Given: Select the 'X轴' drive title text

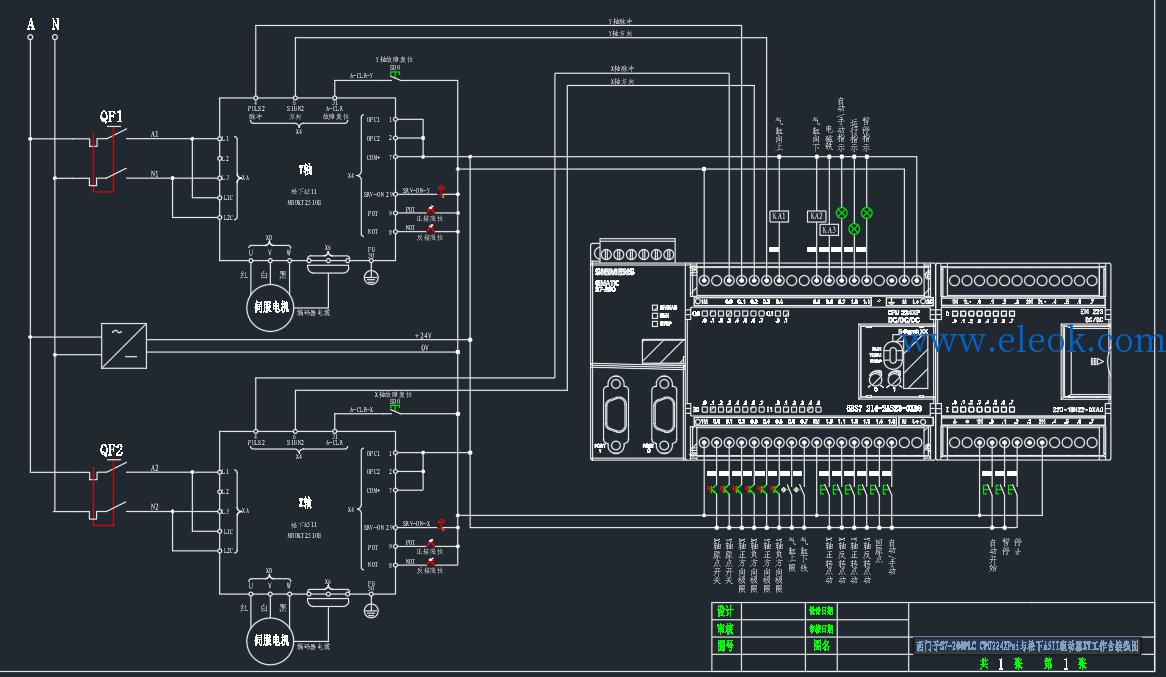Looking at the screenshot, I should click(305, 503).
